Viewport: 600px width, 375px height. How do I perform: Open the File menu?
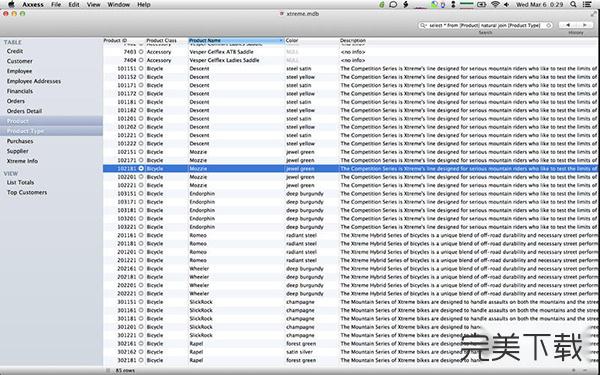tap(56, 5)
